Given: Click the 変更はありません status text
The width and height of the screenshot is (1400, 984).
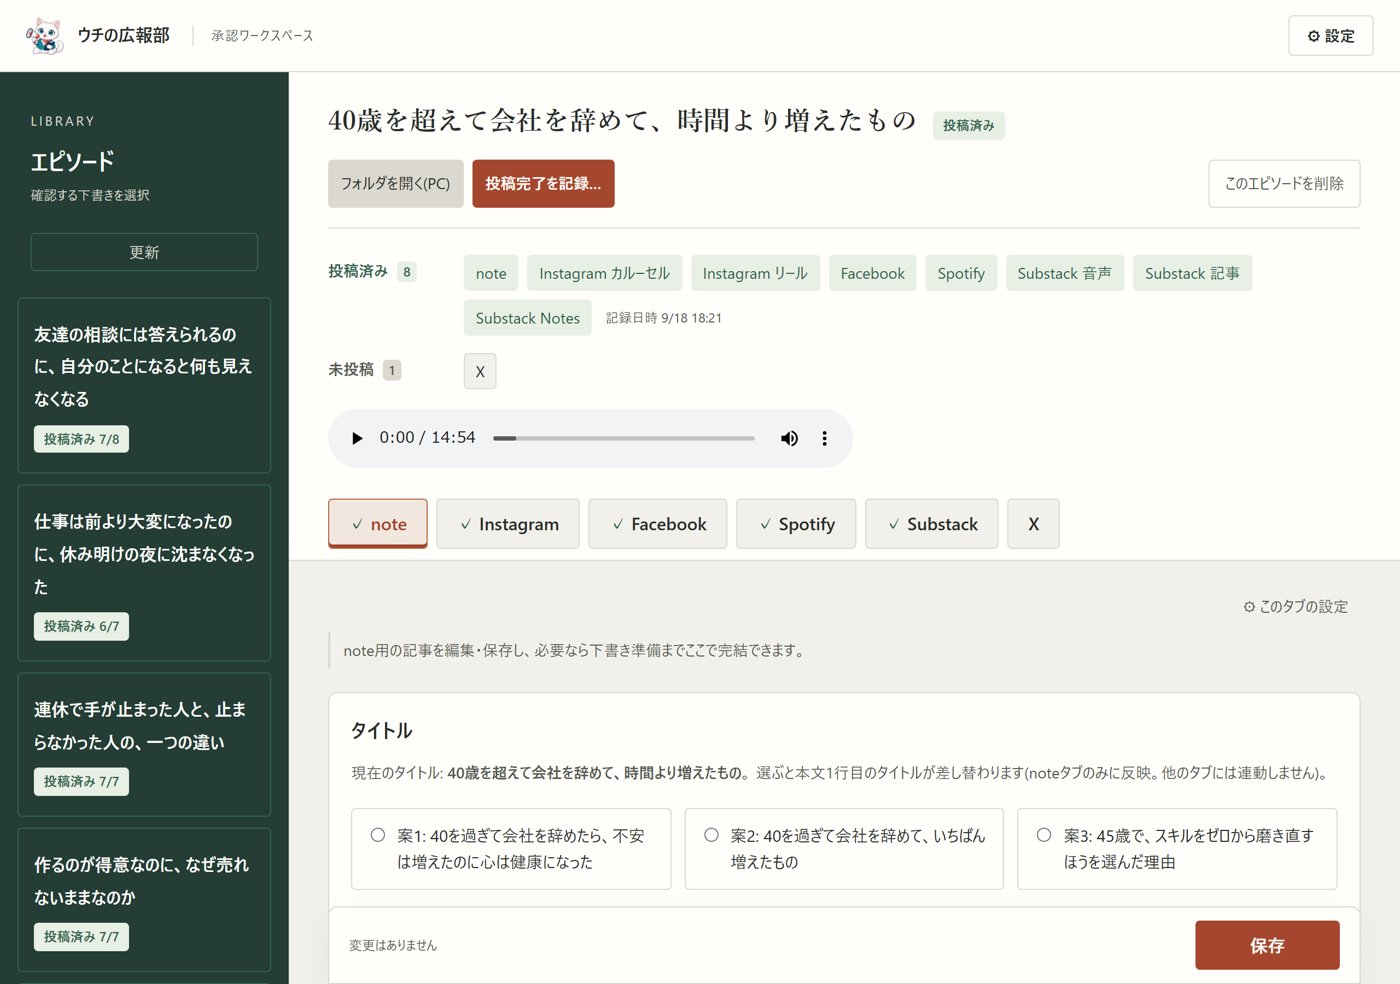Looking at the screenshot, I should coord(393,945).
